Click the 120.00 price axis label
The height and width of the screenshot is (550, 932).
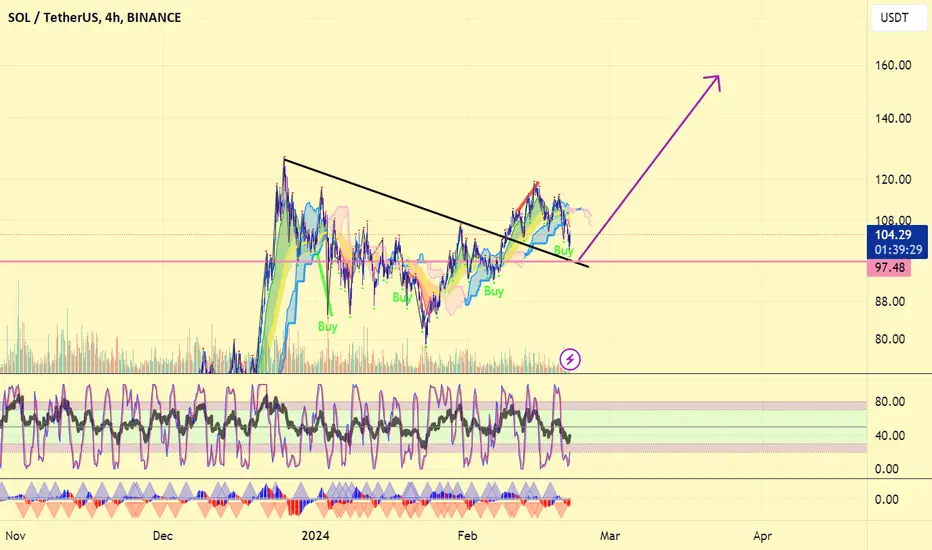(893, 179)
